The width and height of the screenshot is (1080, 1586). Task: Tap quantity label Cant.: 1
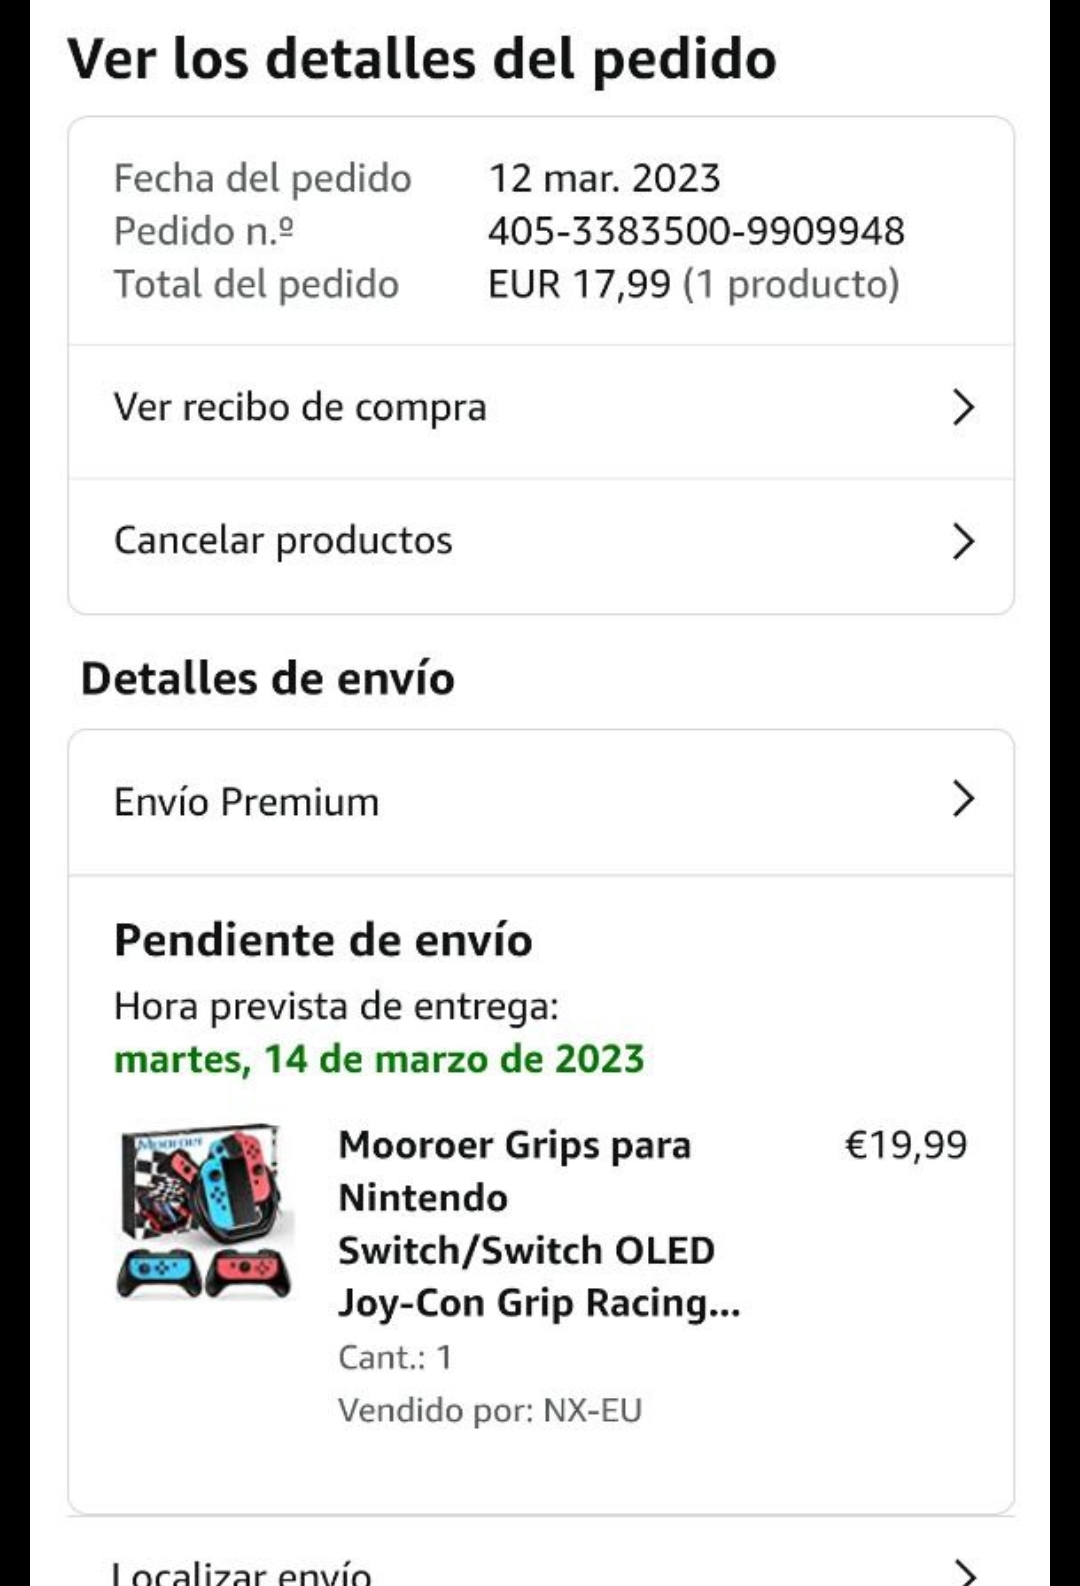[395, 1357]
